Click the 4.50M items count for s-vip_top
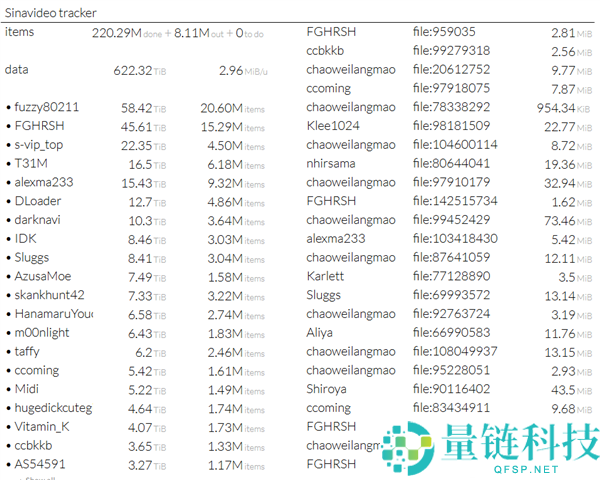 point(236,146)
